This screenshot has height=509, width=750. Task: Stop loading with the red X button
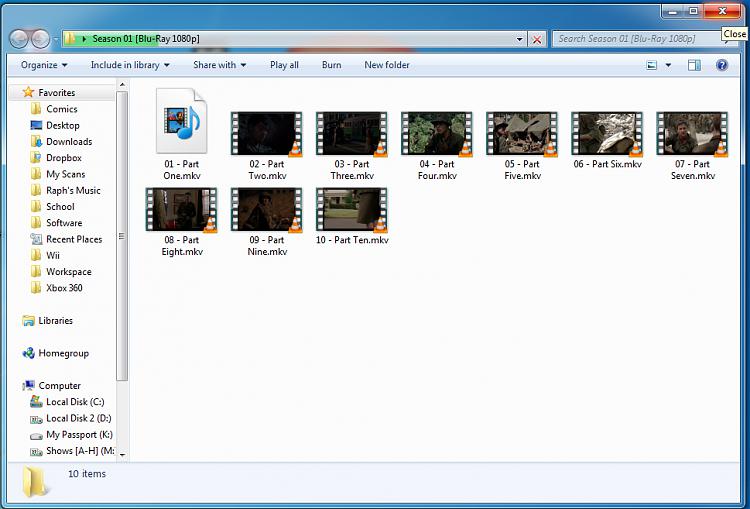click(537, 39)
